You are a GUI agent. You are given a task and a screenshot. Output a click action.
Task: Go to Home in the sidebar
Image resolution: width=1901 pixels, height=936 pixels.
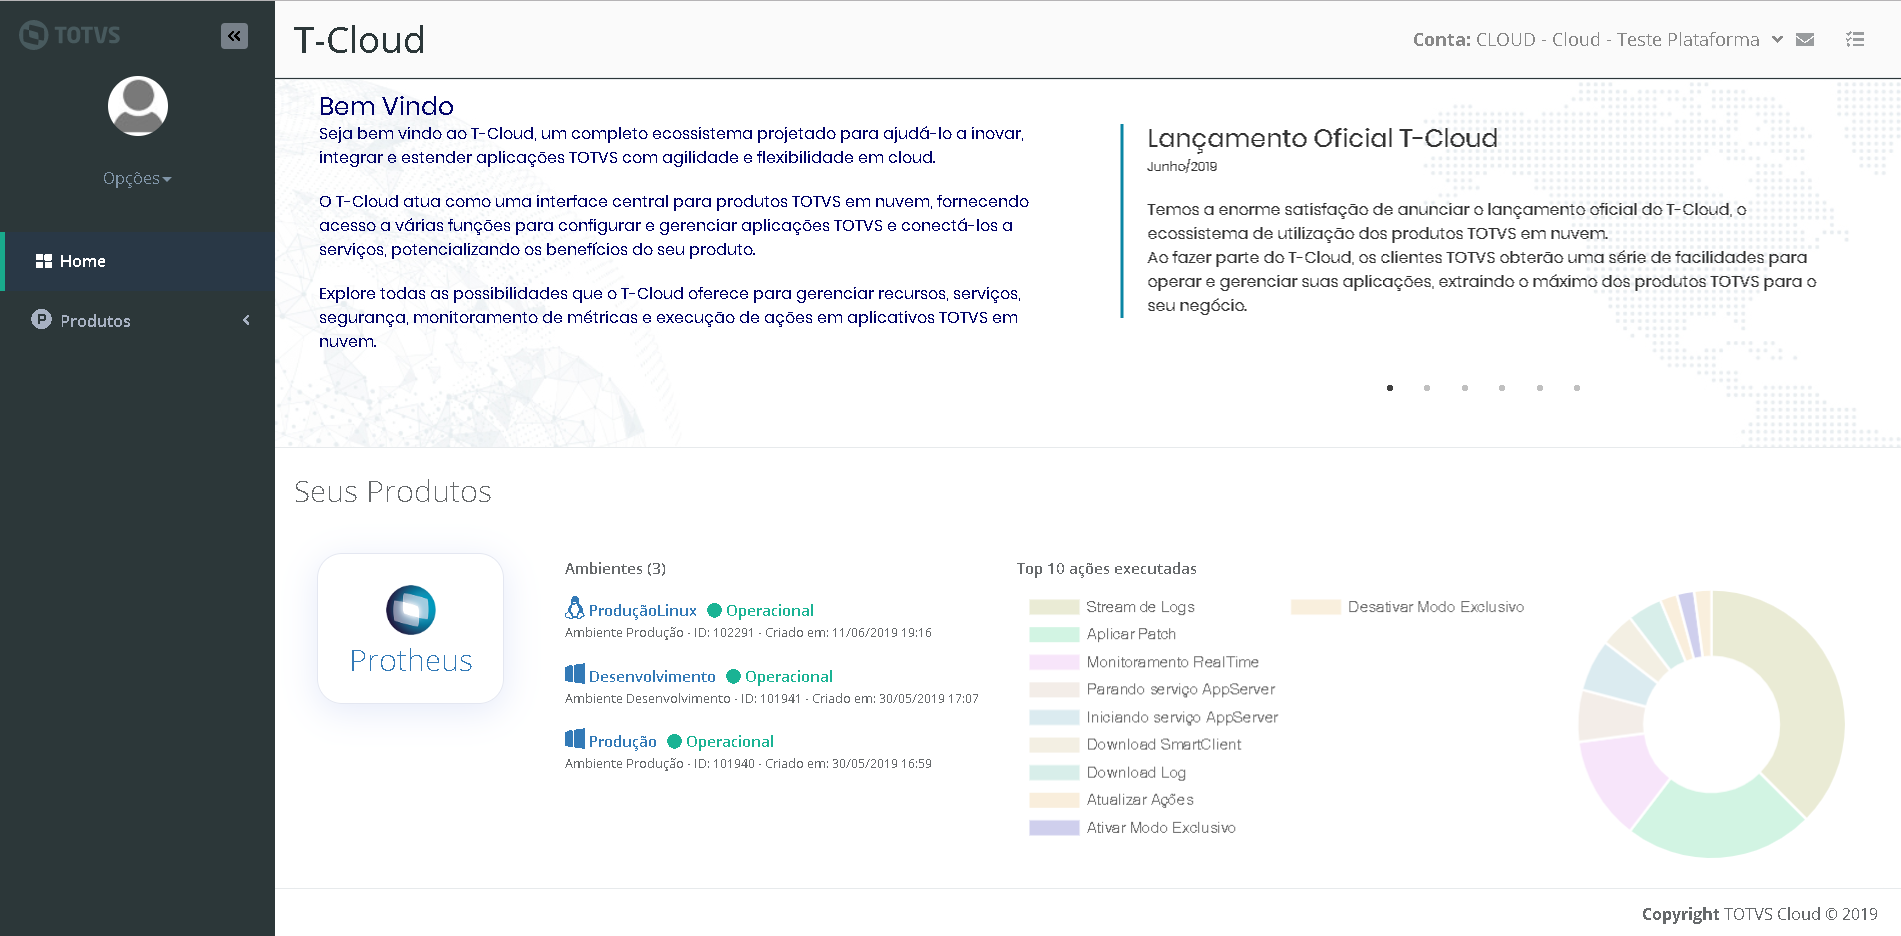(138, 261)
